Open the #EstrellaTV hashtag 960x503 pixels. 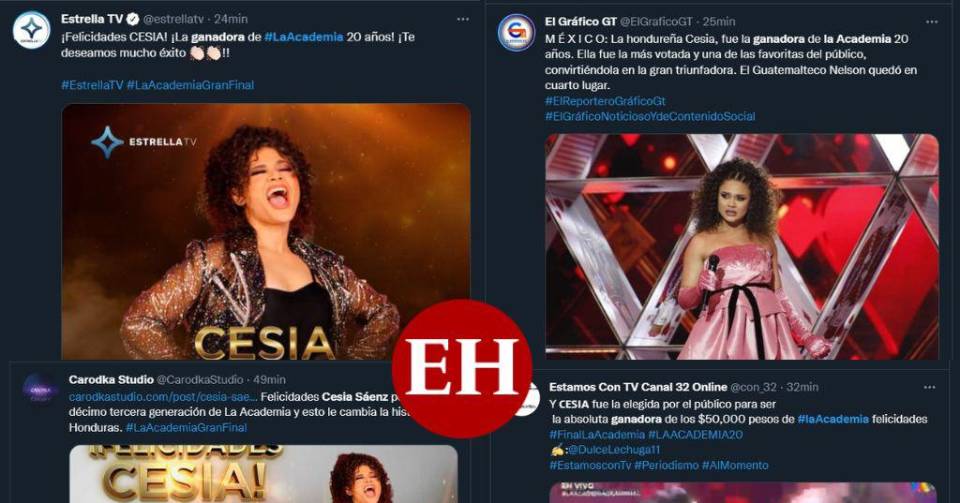point(92,85)
